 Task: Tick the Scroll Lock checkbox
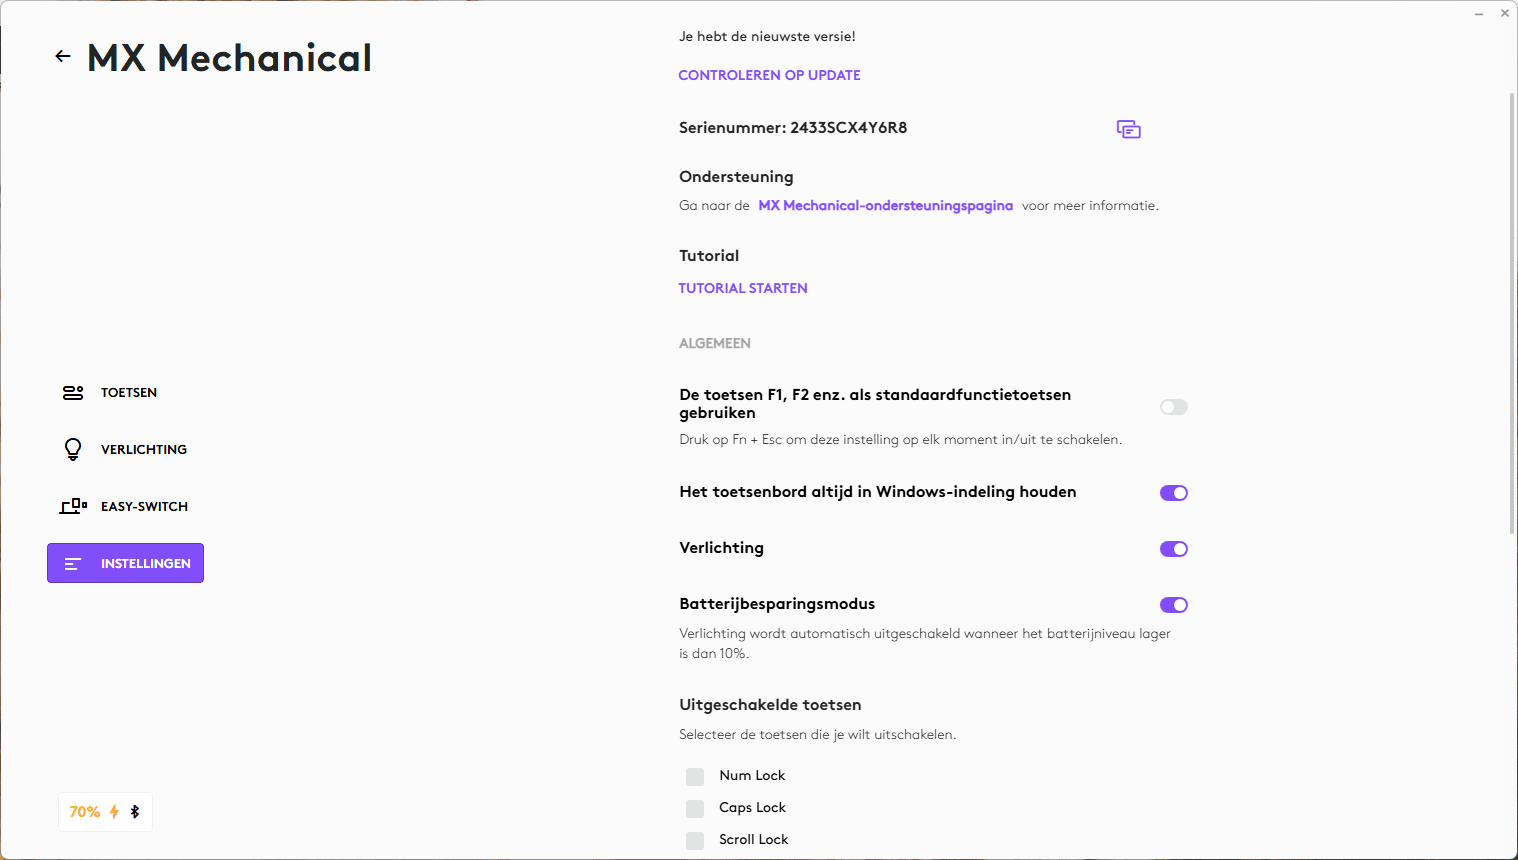pyautogui.click(x=695, y=841)
